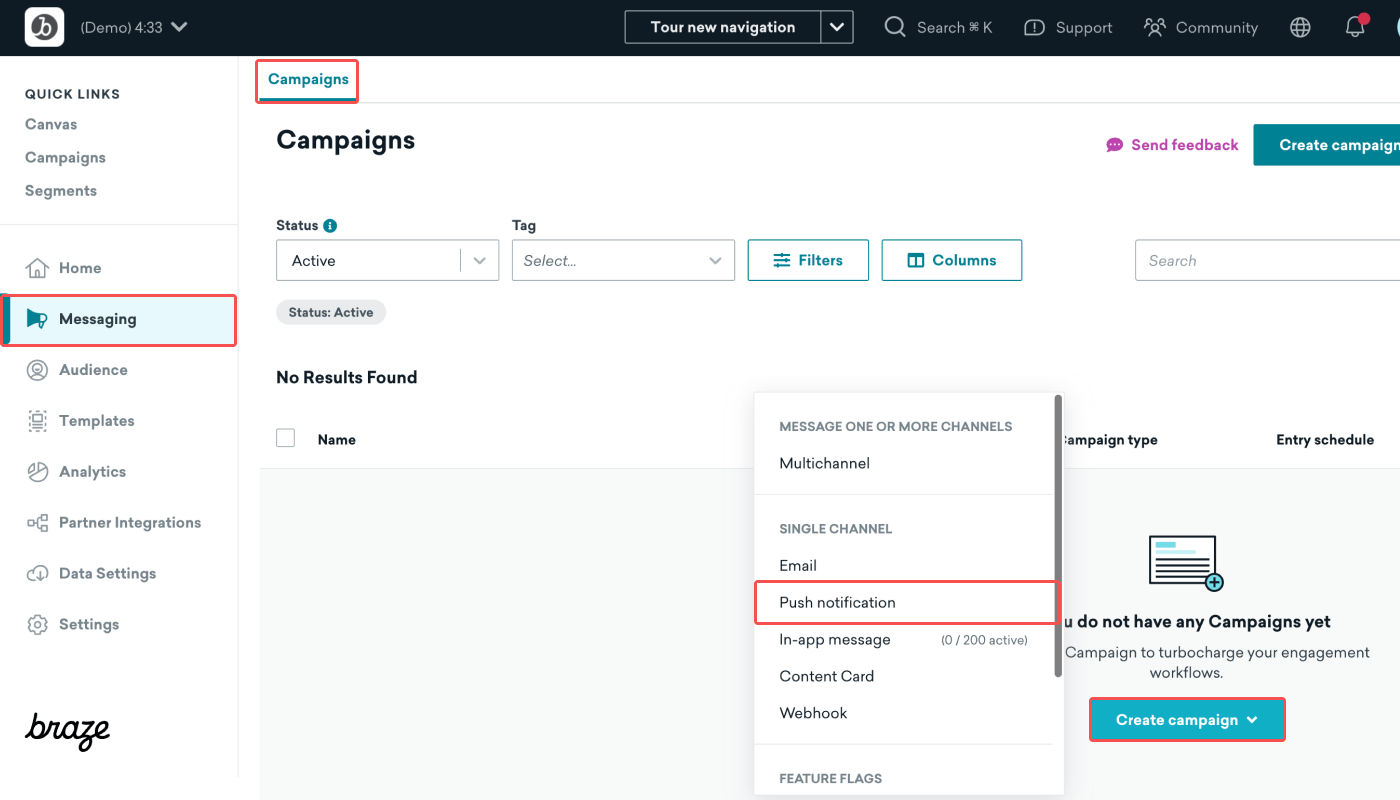The height and width of the screenshot is (800, 1400).
Task: Click the Braze logo icon in the top bar
Action: coord(44,27)
